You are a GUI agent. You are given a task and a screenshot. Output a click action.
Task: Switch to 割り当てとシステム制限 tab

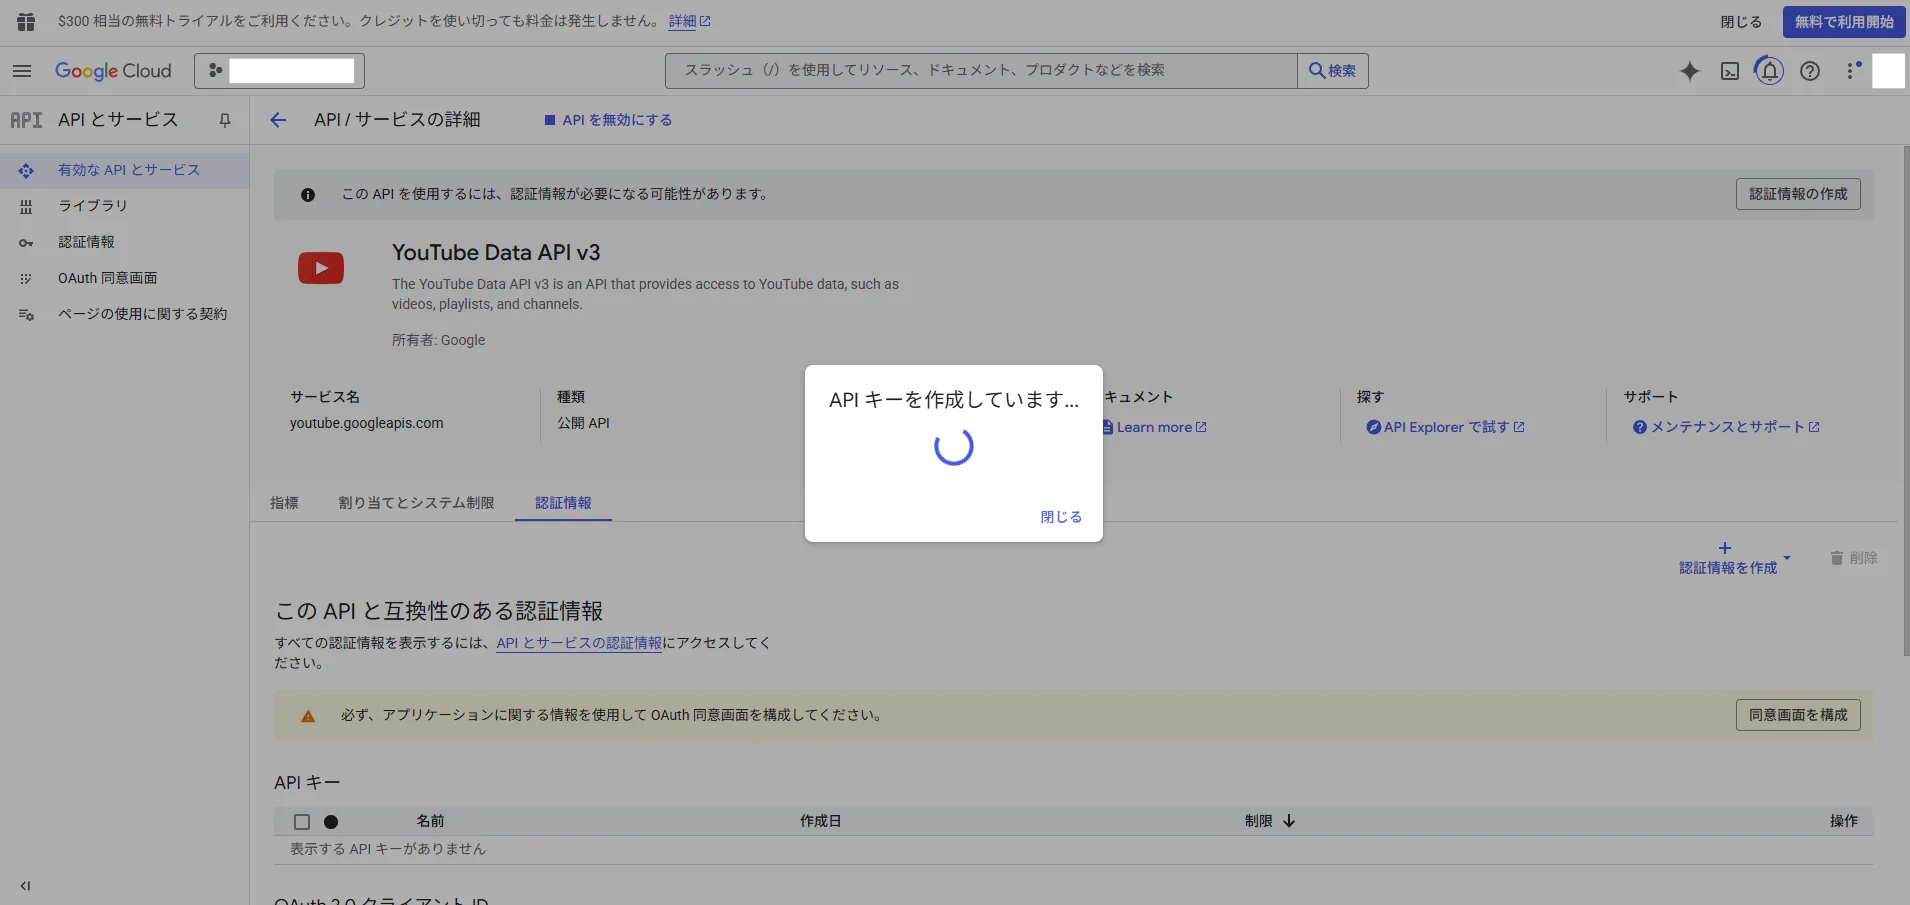click(x=416, y=503)
